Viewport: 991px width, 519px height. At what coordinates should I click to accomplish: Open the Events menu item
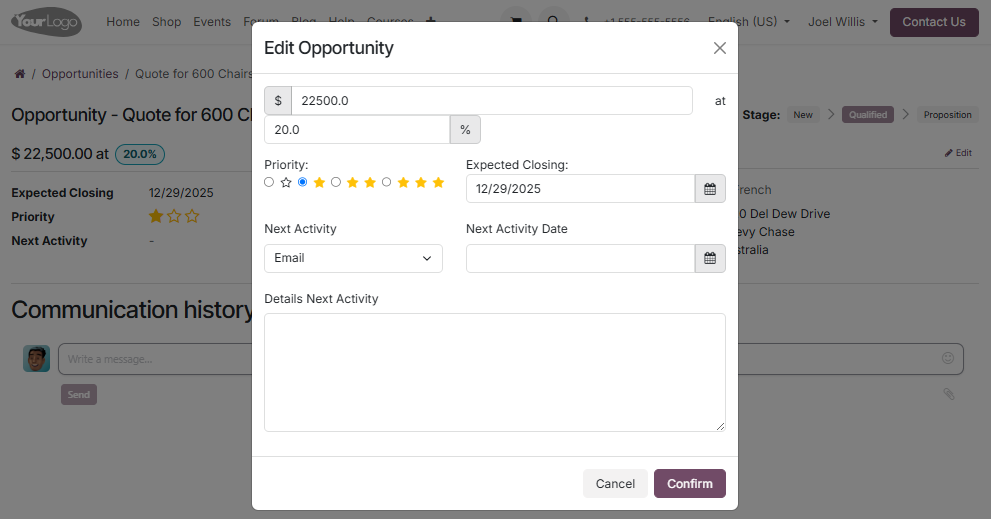[212, 22]
